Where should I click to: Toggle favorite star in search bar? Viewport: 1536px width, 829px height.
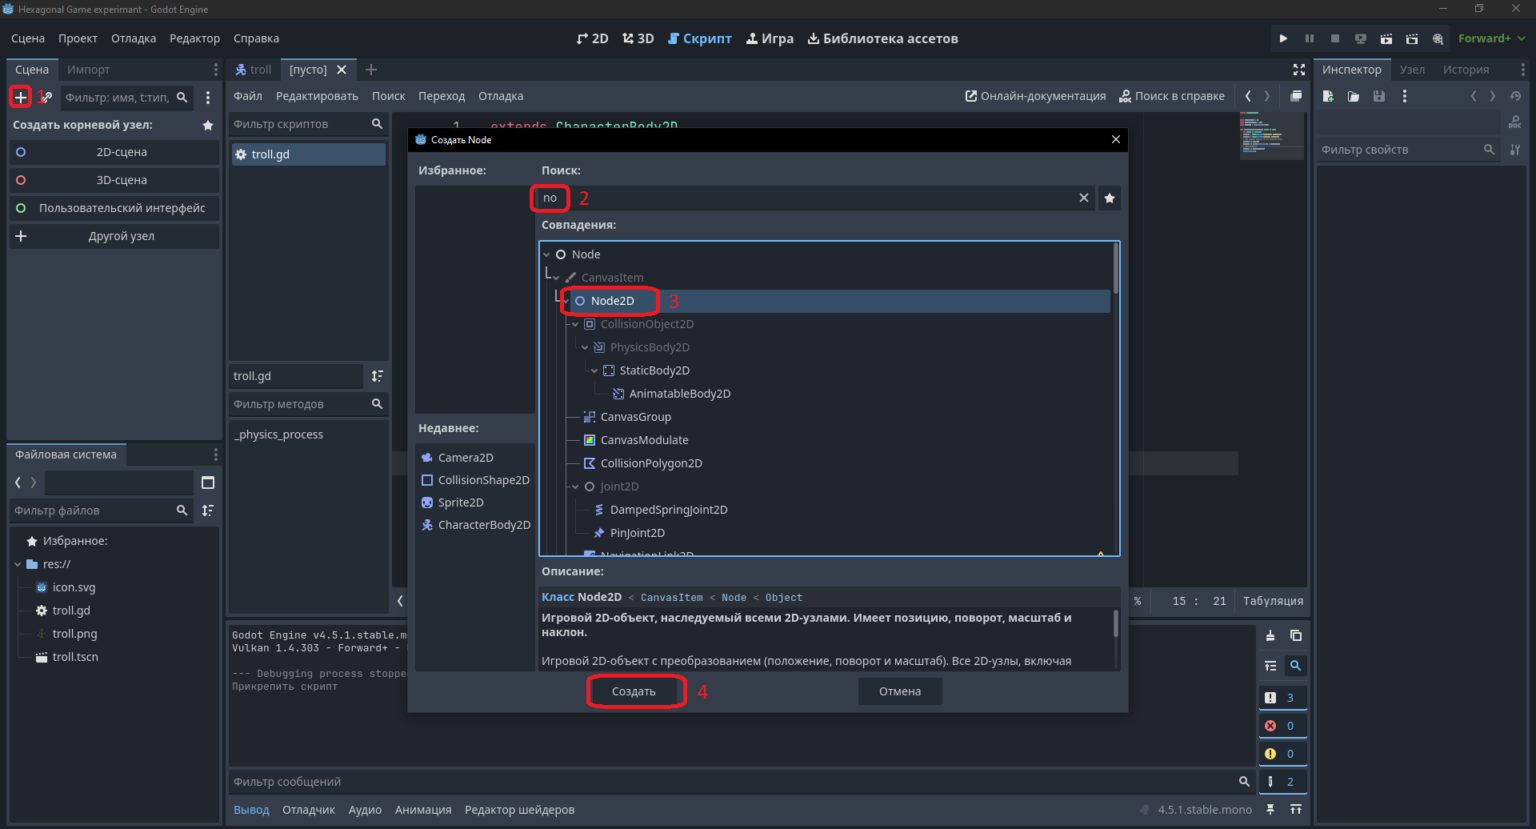click(x=1109, y=198)
